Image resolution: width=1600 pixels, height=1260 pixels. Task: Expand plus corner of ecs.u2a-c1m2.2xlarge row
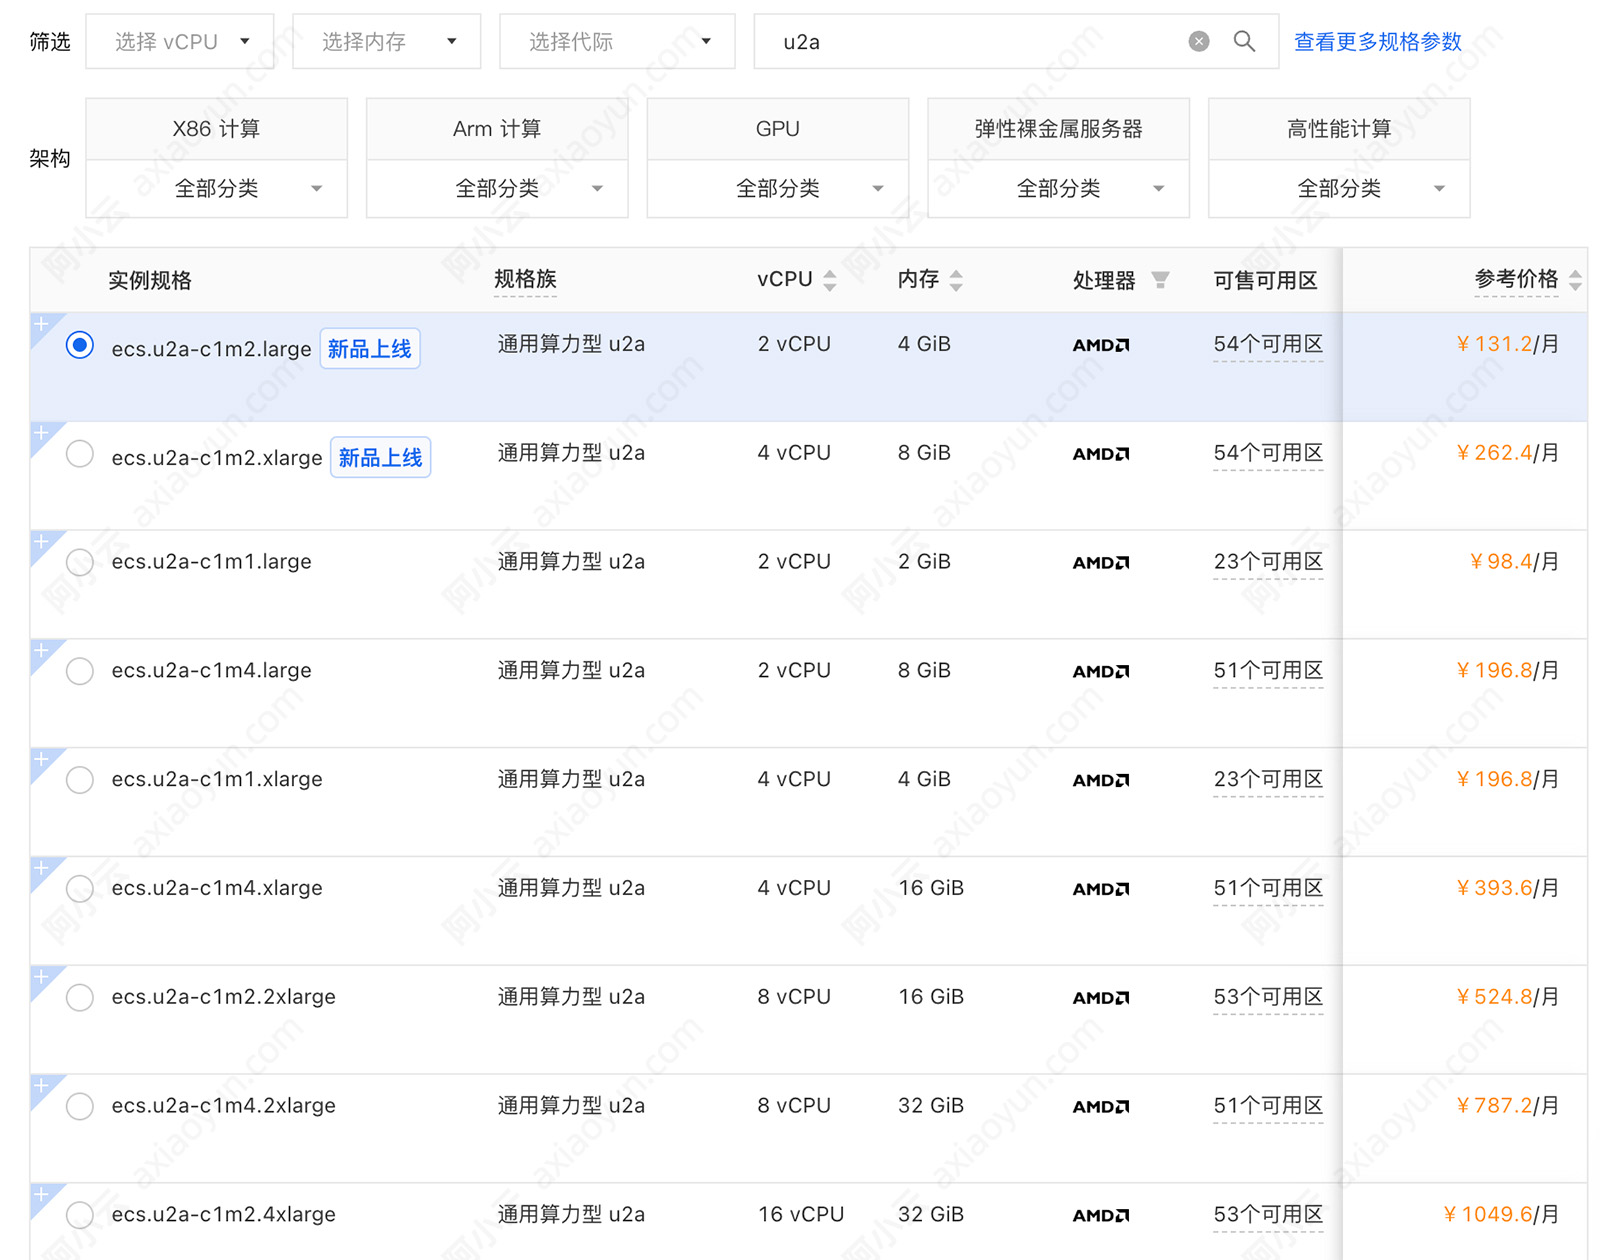click(42, 979)
